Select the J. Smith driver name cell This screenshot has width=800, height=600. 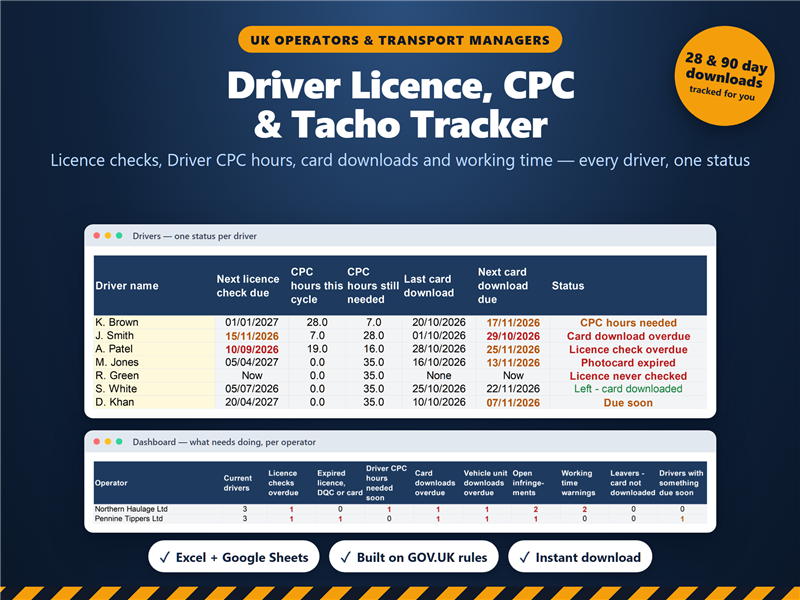click(x=154, y=335)
